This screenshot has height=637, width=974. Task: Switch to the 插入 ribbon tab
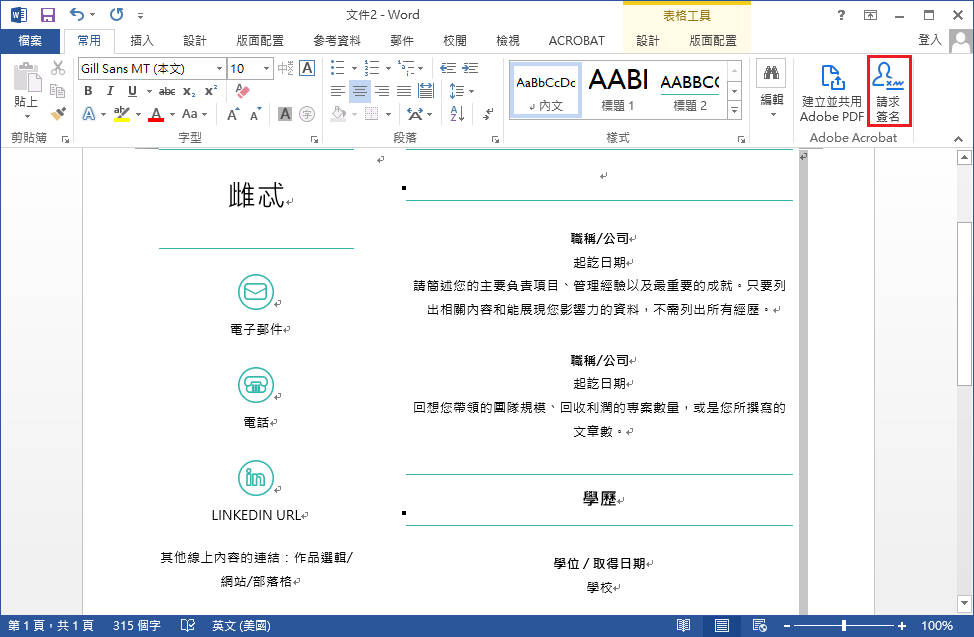[x=143, y=40]
